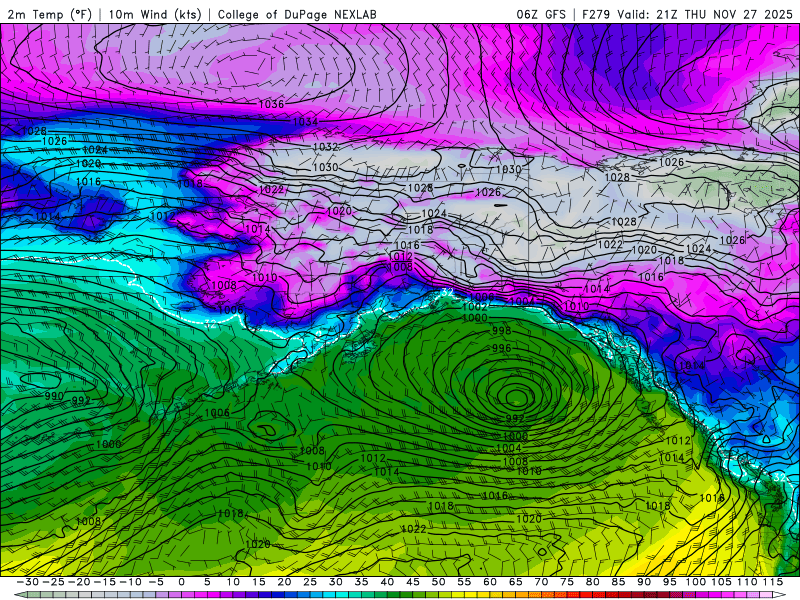Click the 20 value on temperature scale
The height and width of the screenshot is (600, 800).
284,582
